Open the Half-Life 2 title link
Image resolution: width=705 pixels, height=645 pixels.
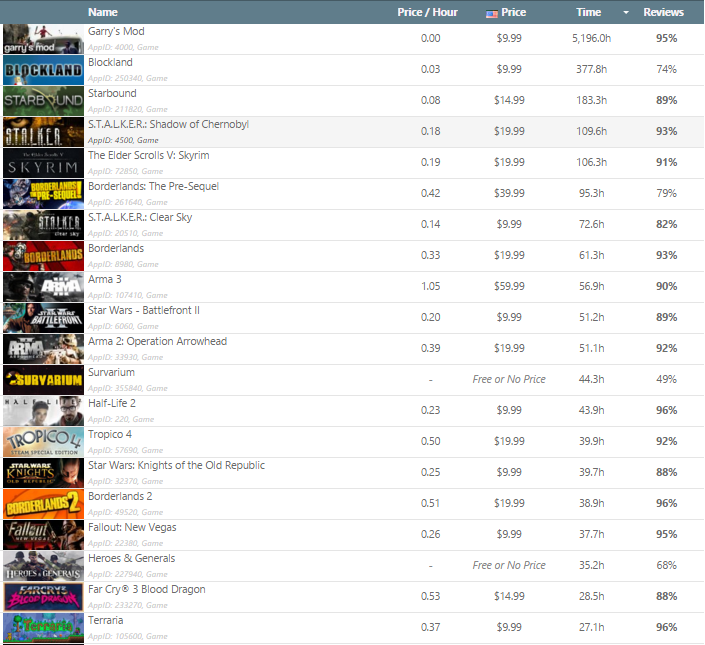[x=112, y=404]
